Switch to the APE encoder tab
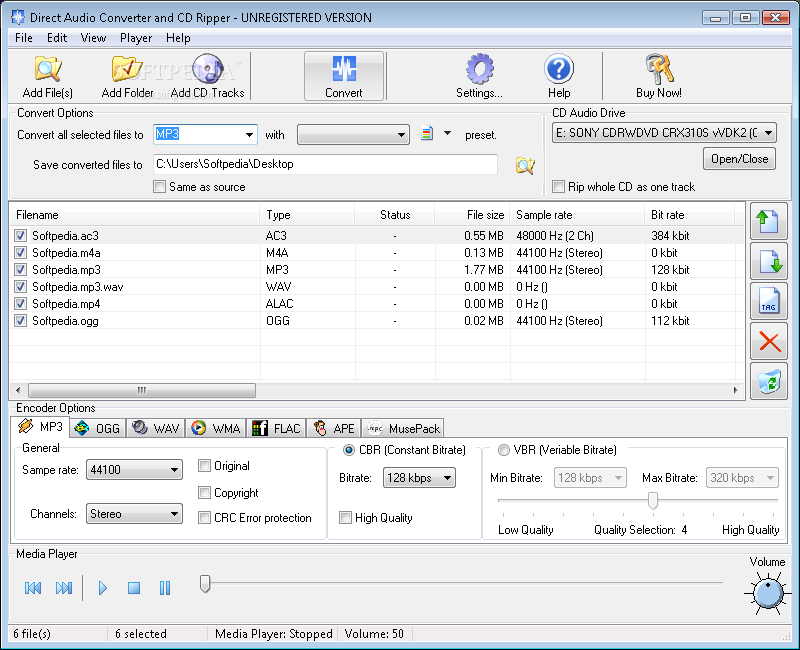Image resolution: width=800 pixels, height=650 pixels. pos(334,429)
